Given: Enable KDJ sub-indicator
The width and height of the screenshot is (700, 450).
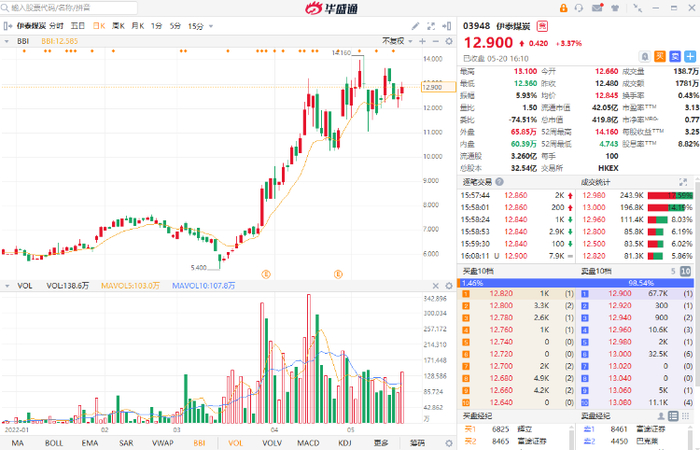Looking at the screenshot, I should [344, 443].
